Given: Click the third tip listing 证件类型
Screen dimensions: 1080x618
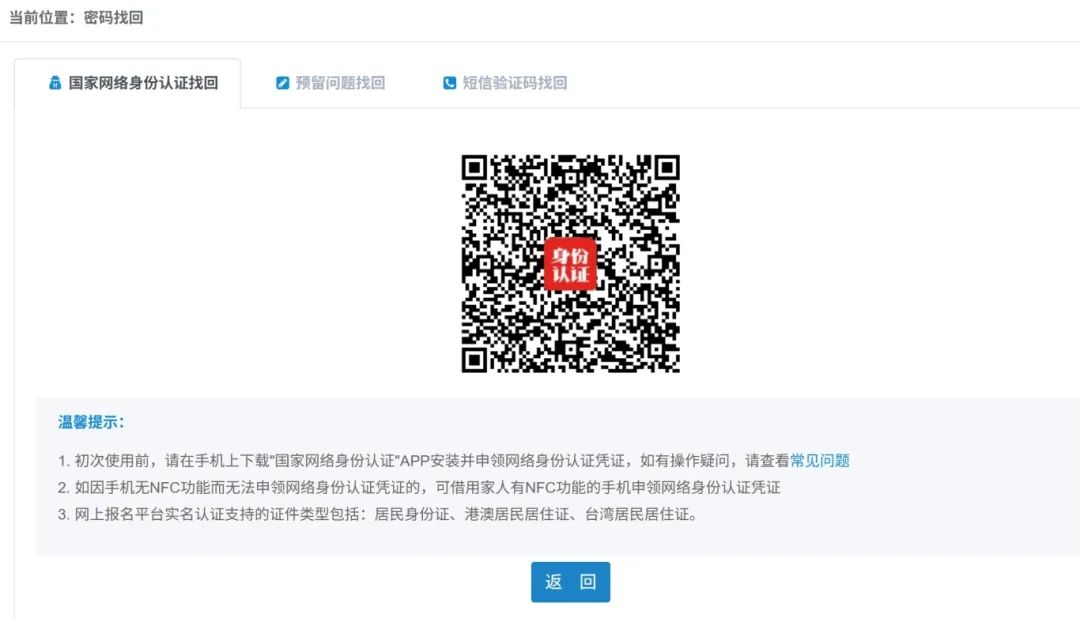Looking at the screenshot, I should pyautogui.click(x=380, y=515).
